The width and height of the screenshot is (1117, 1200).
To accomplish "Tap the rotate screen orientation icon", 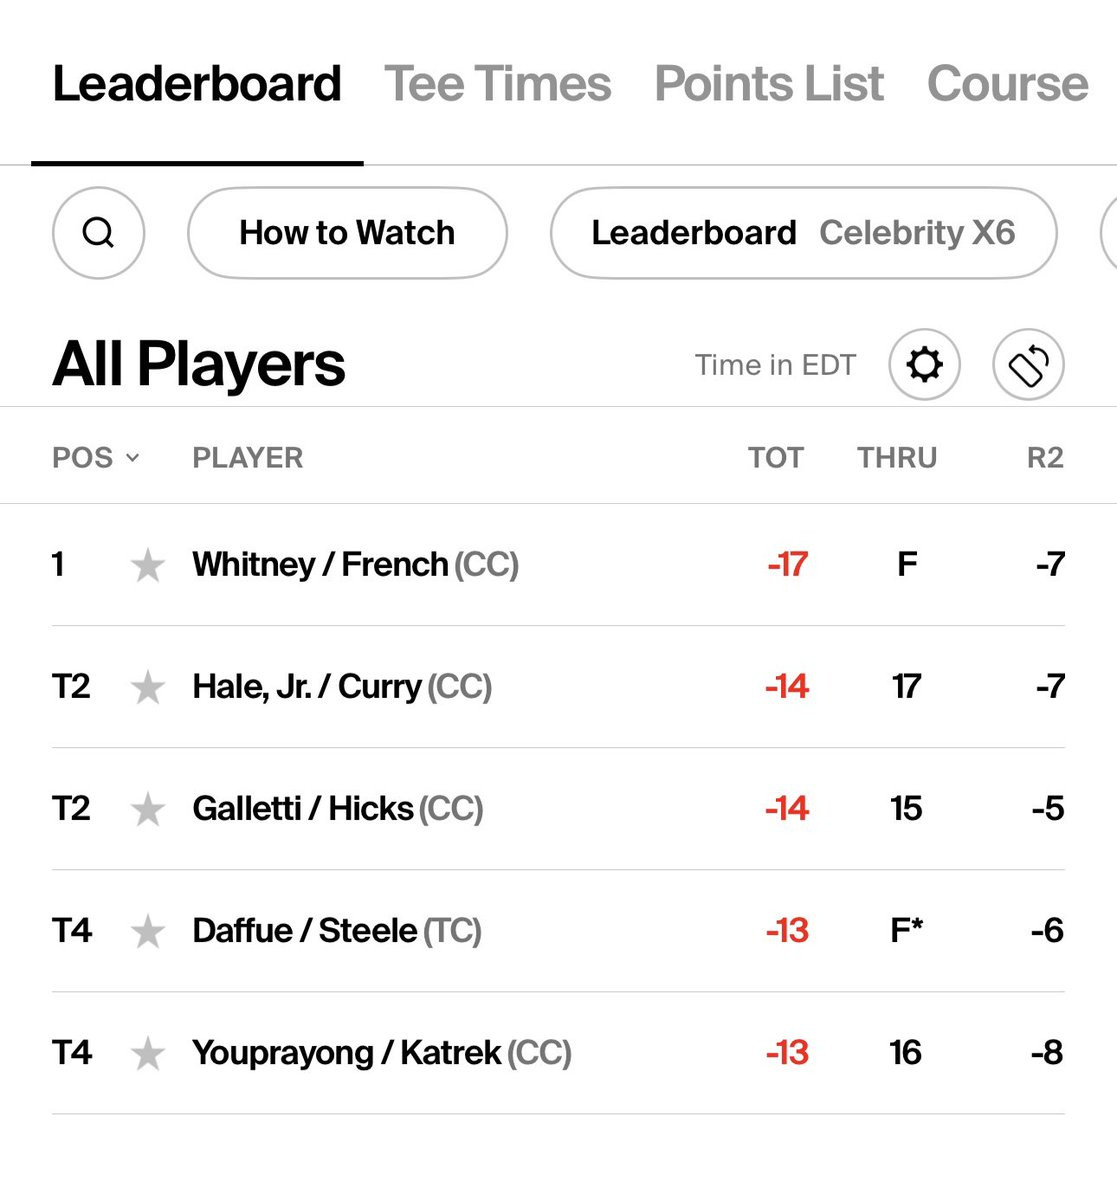I will 1028,364.
